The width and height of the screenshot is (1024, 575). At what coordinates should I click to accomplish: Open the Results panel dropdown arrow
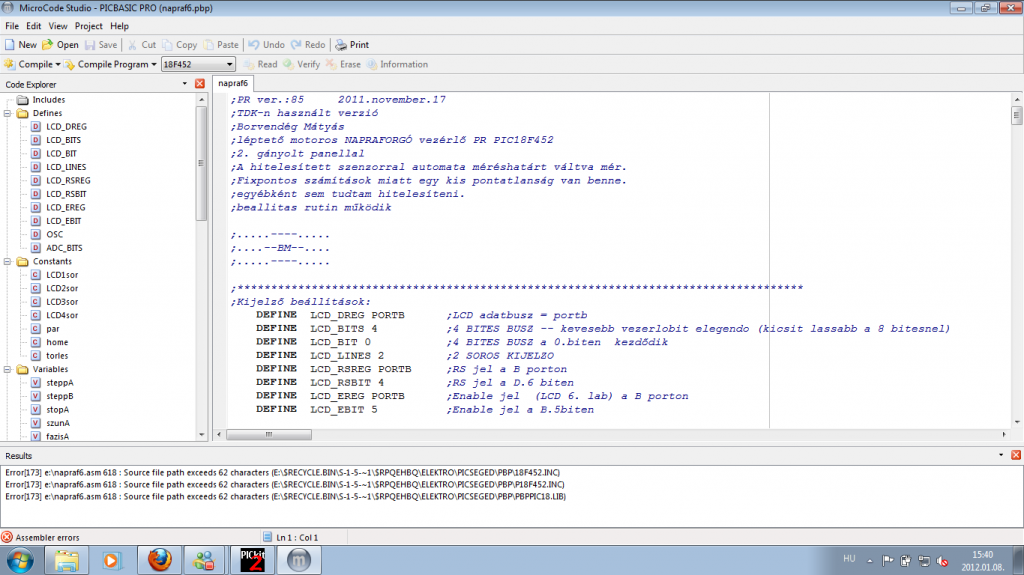(x=1001, y=455)
